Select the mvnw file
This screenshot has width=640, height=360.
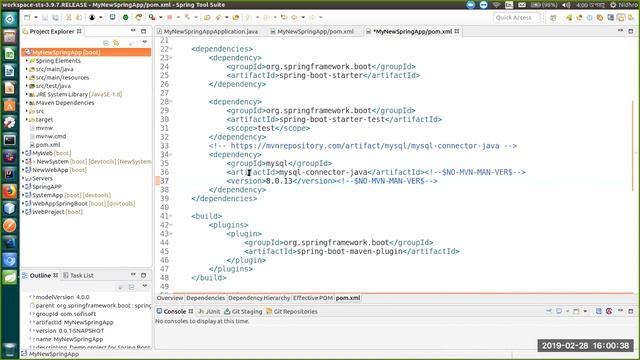click(44, 128)
